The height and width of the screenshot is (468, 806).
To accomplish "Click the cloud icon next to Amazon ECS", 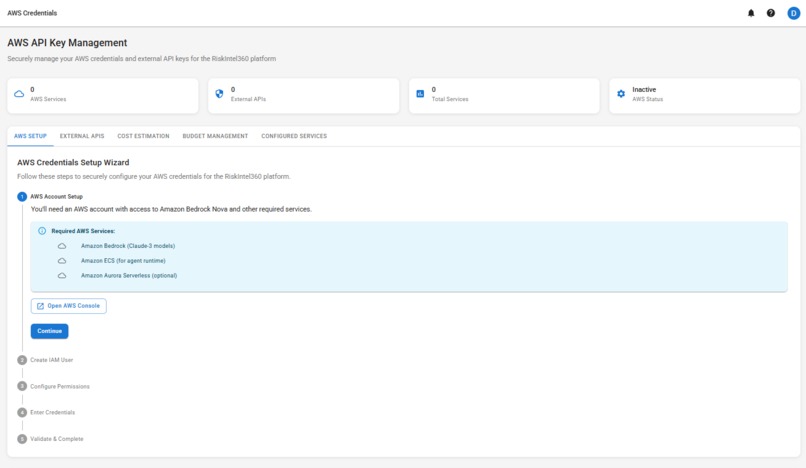I will (x=62, y=261).
